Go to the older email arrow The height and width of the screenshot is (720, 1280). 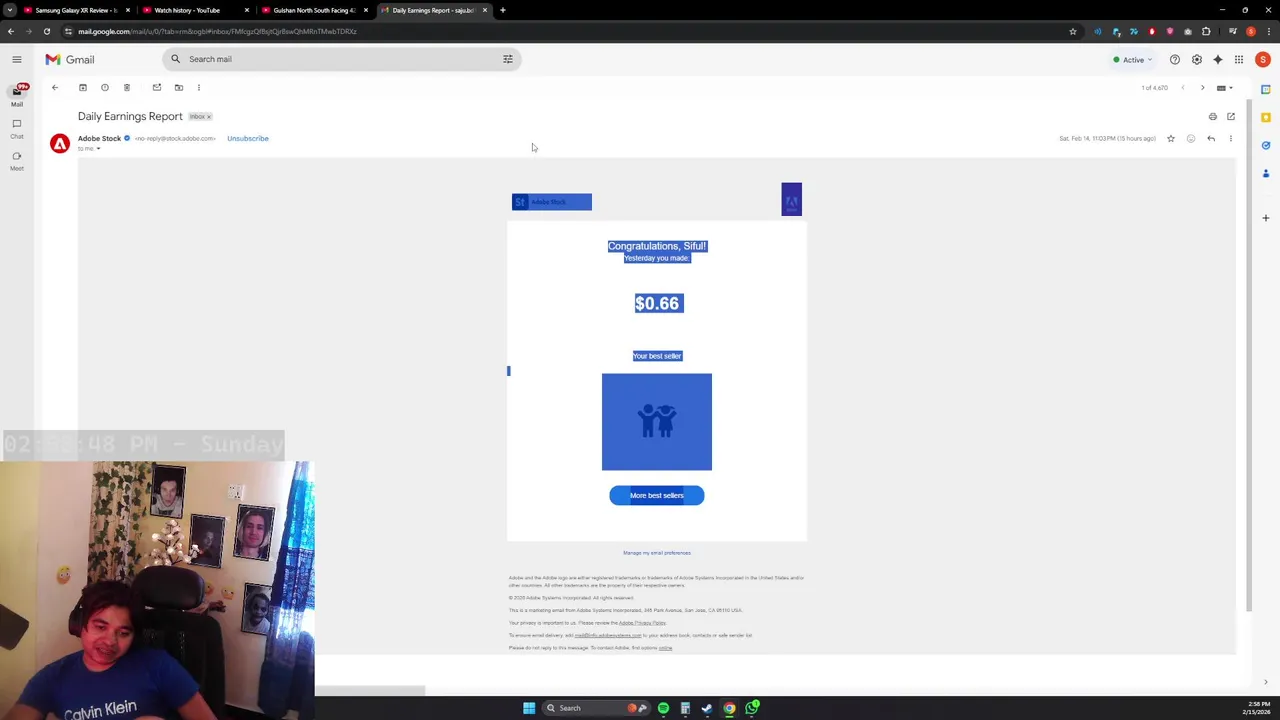point(1203,88)
